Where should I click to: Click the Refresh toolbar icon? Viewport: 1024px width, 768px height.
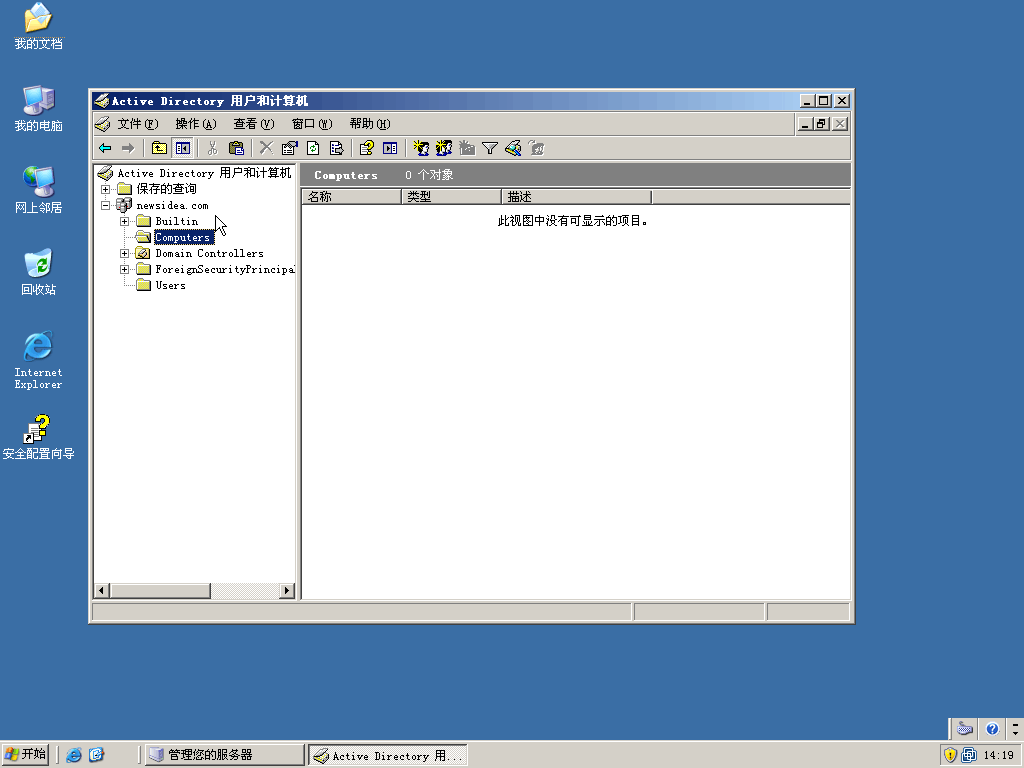pyautogui.click(x=313, y=148)
